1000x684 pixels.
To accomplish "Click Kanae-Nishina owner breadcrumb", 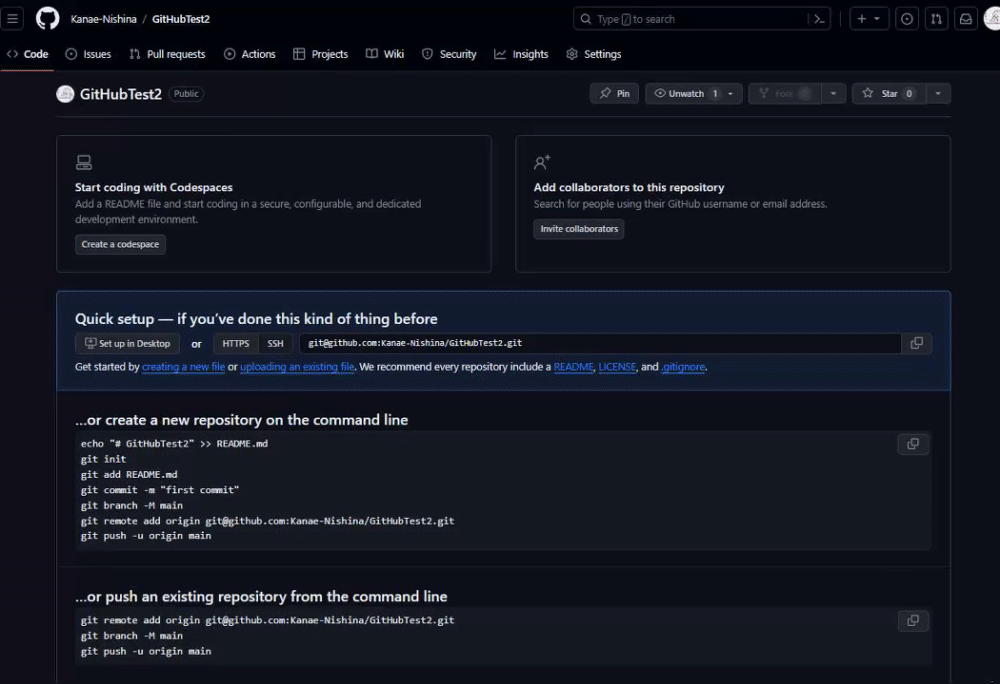I will tap(103, 19).
